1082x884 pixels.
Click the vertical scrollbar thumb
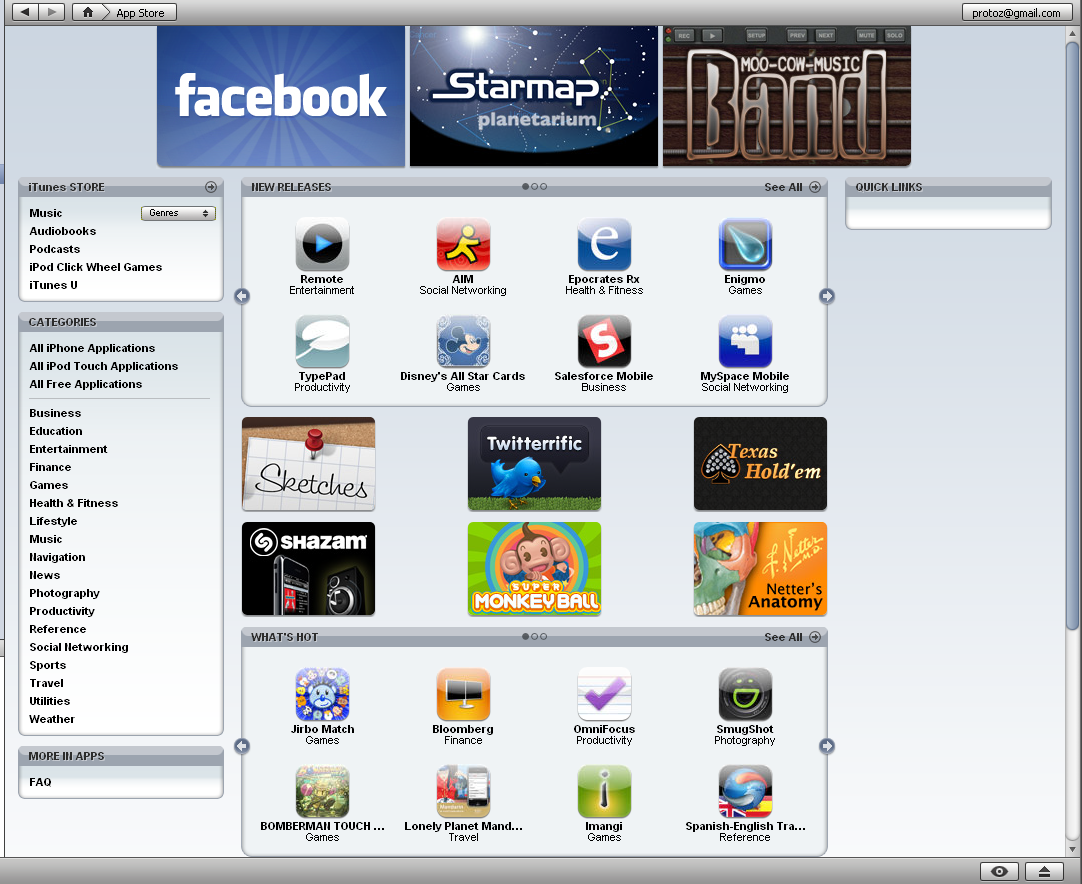point(1072,335)
